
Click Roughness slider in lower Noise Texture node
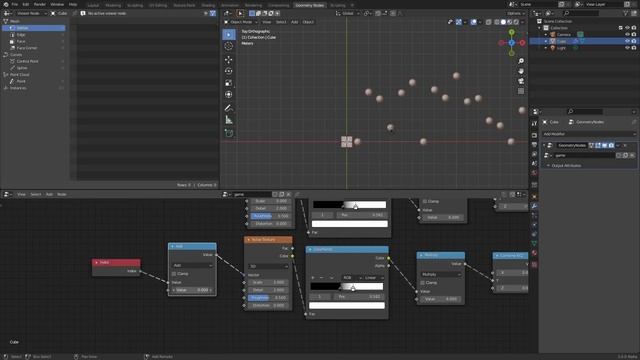coord(268,298)
